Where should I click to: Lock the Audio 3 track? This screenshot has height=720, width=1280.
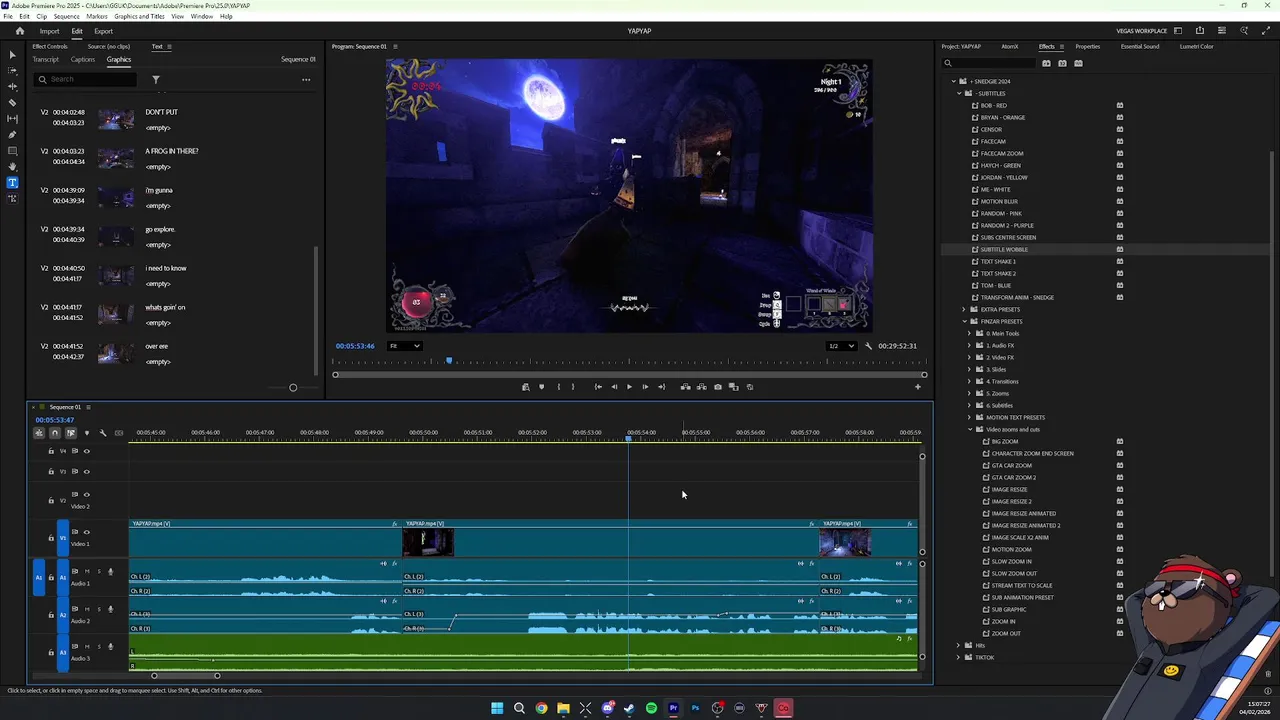click(x=51, y=653)
